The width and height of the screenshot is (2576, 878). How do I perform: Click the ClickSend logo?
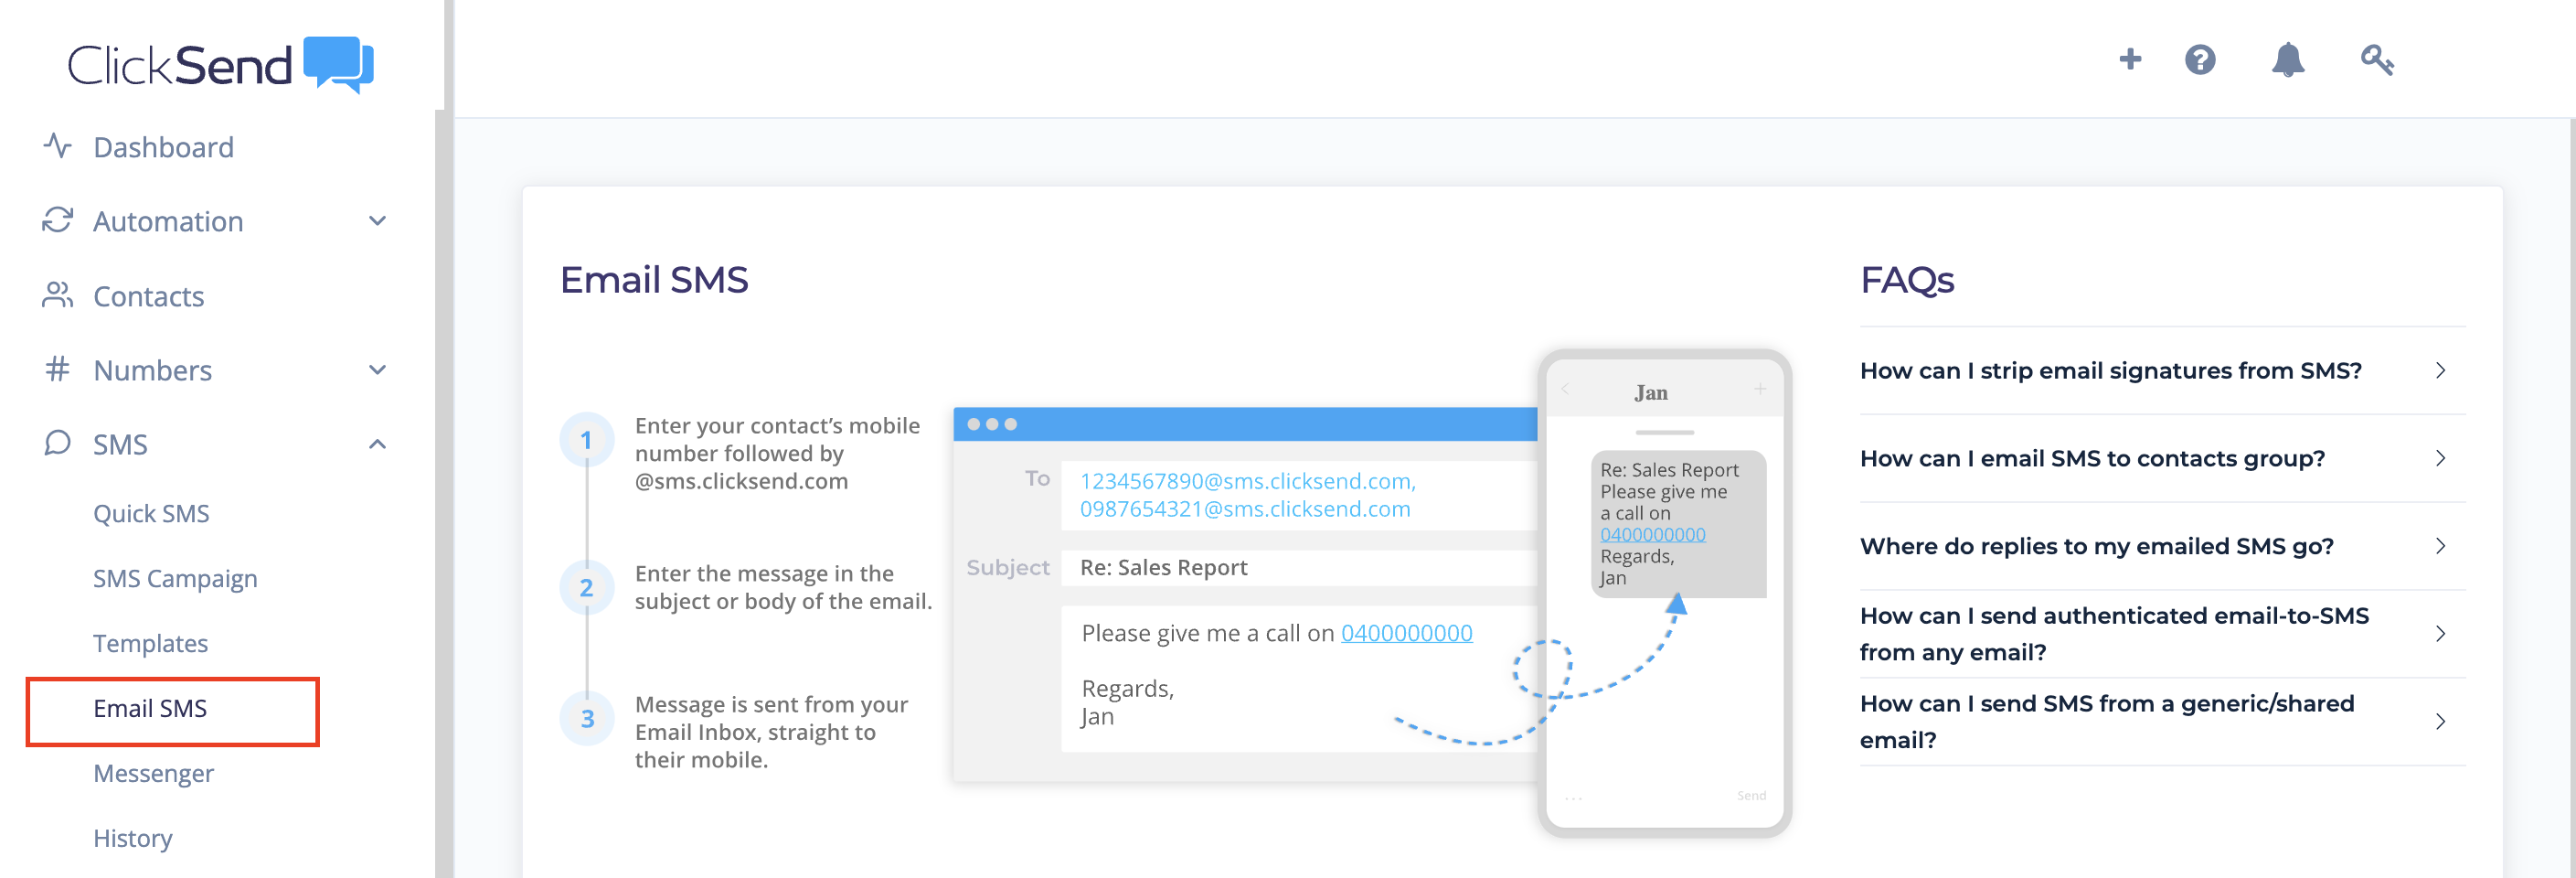click(220, 65)
